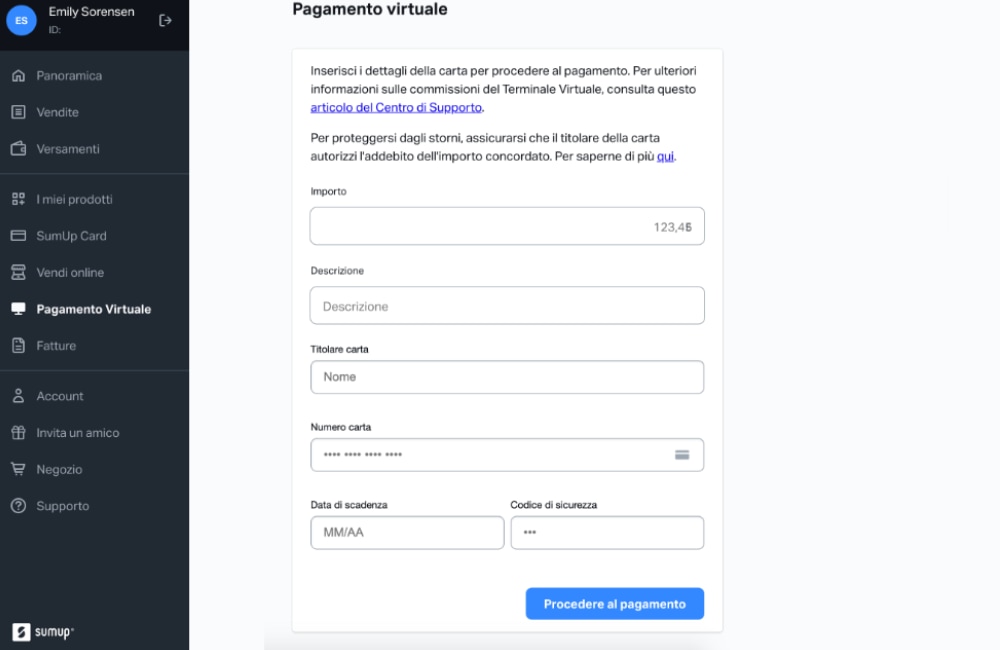The width and height of the screenshot is (1000, 650).
Task: Open the I miei prodotti grid icon
Action: click(x=18, y=199)
